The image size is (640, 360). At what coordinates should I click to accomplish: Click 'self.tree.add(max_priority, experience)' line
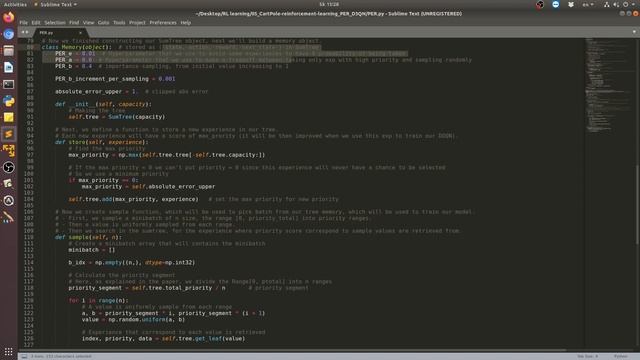point(133,199)
